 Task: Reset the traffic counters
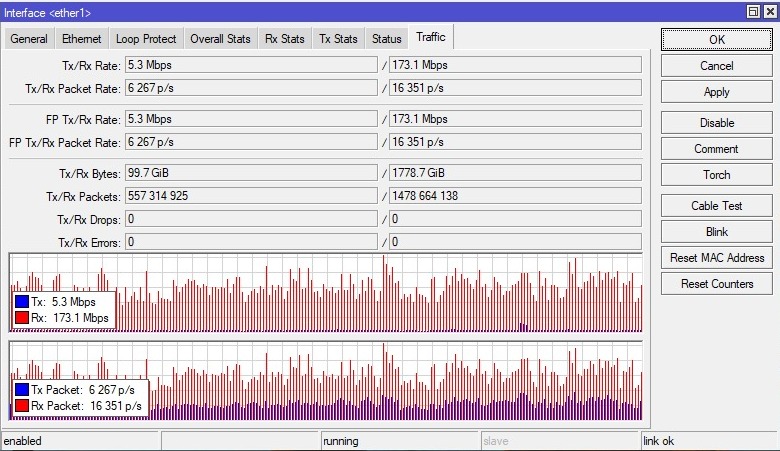coord(716,284)
